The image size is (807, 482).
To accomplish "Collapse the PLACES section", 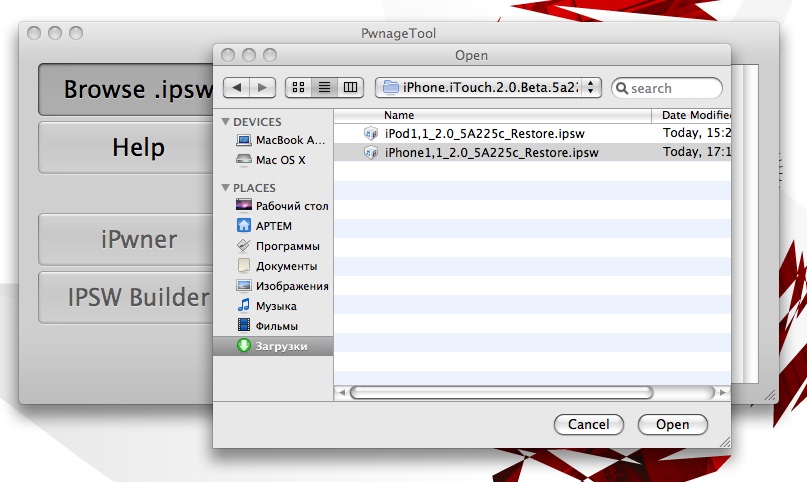I will [x=225, y=188].
